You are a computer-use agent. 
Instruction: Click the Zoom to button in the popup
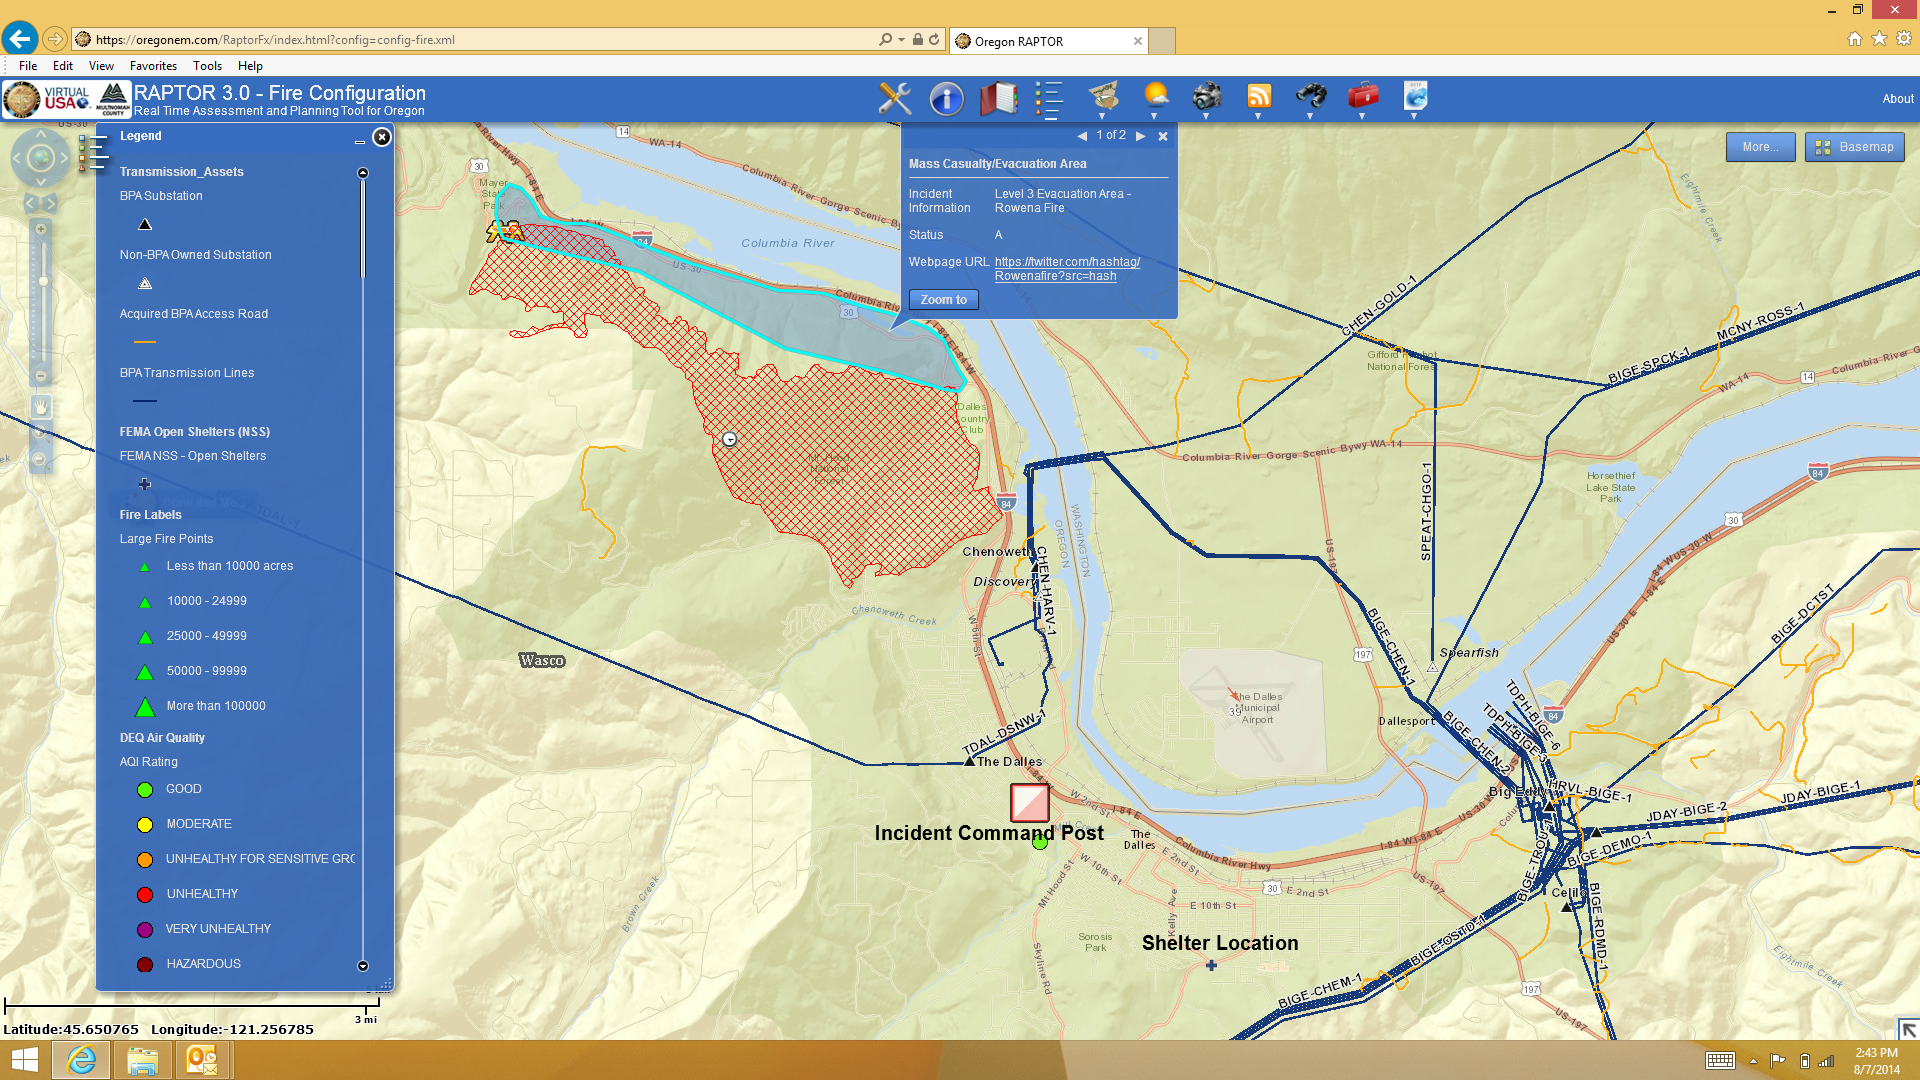coord(943,300)
